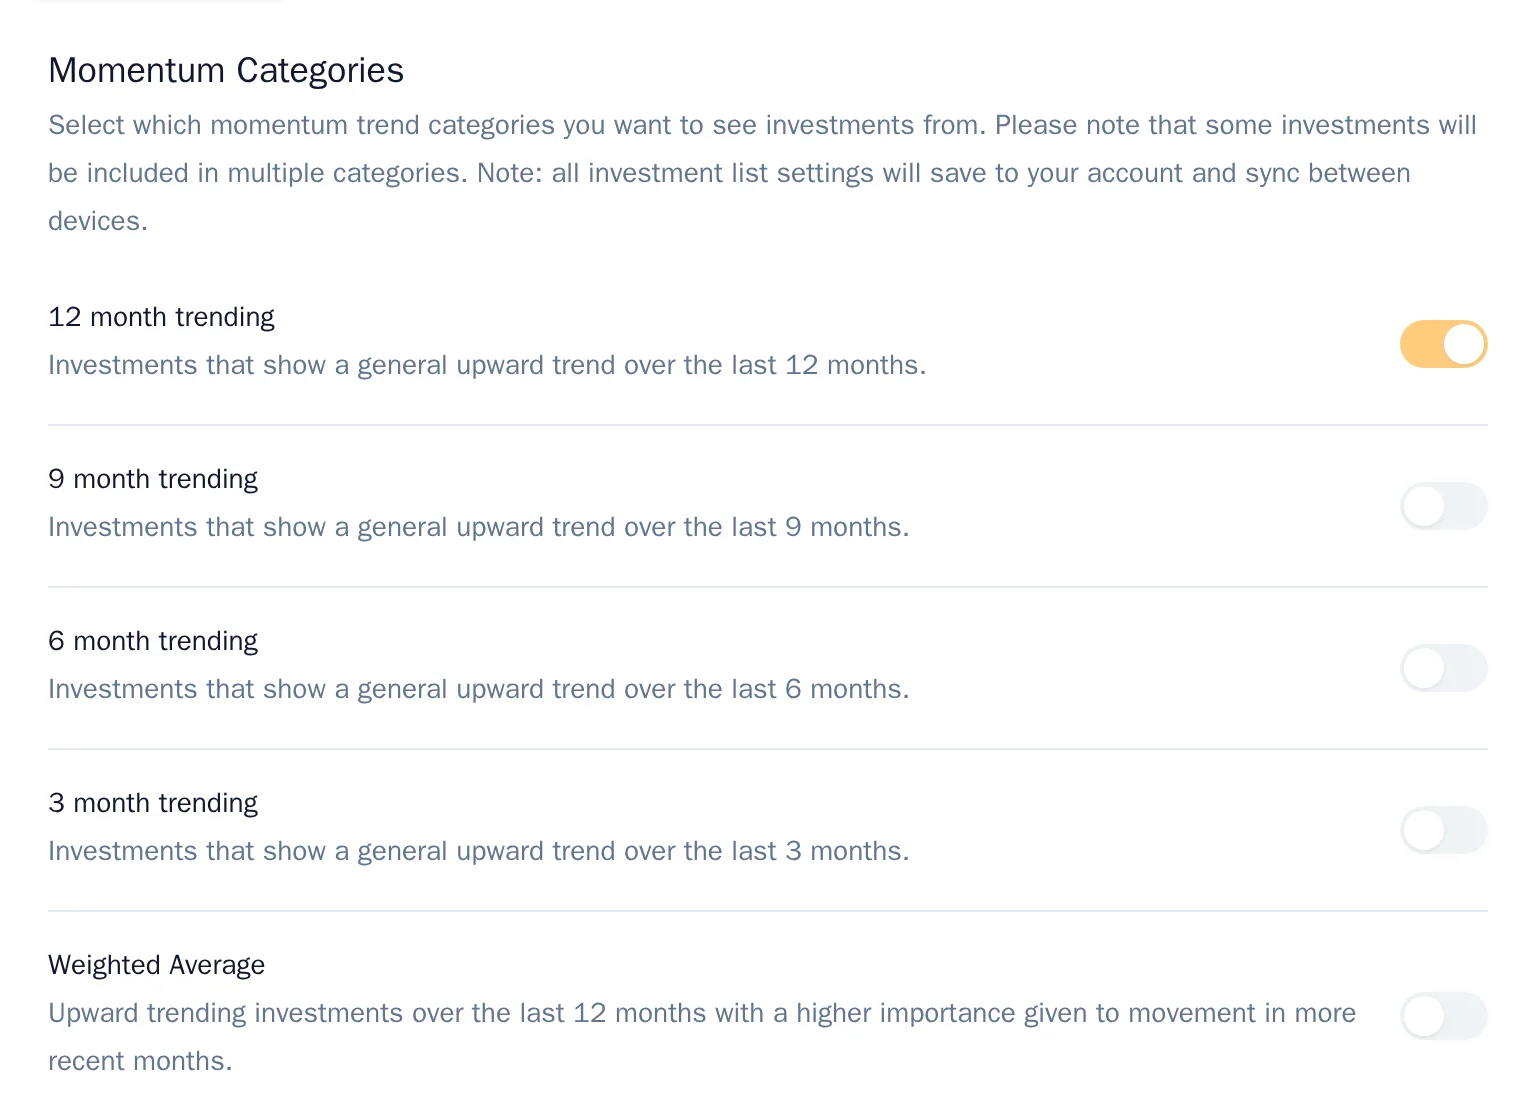
Task: Click the Momentum Categories heading
Action: pyautogui.click(x=226, y=70)
